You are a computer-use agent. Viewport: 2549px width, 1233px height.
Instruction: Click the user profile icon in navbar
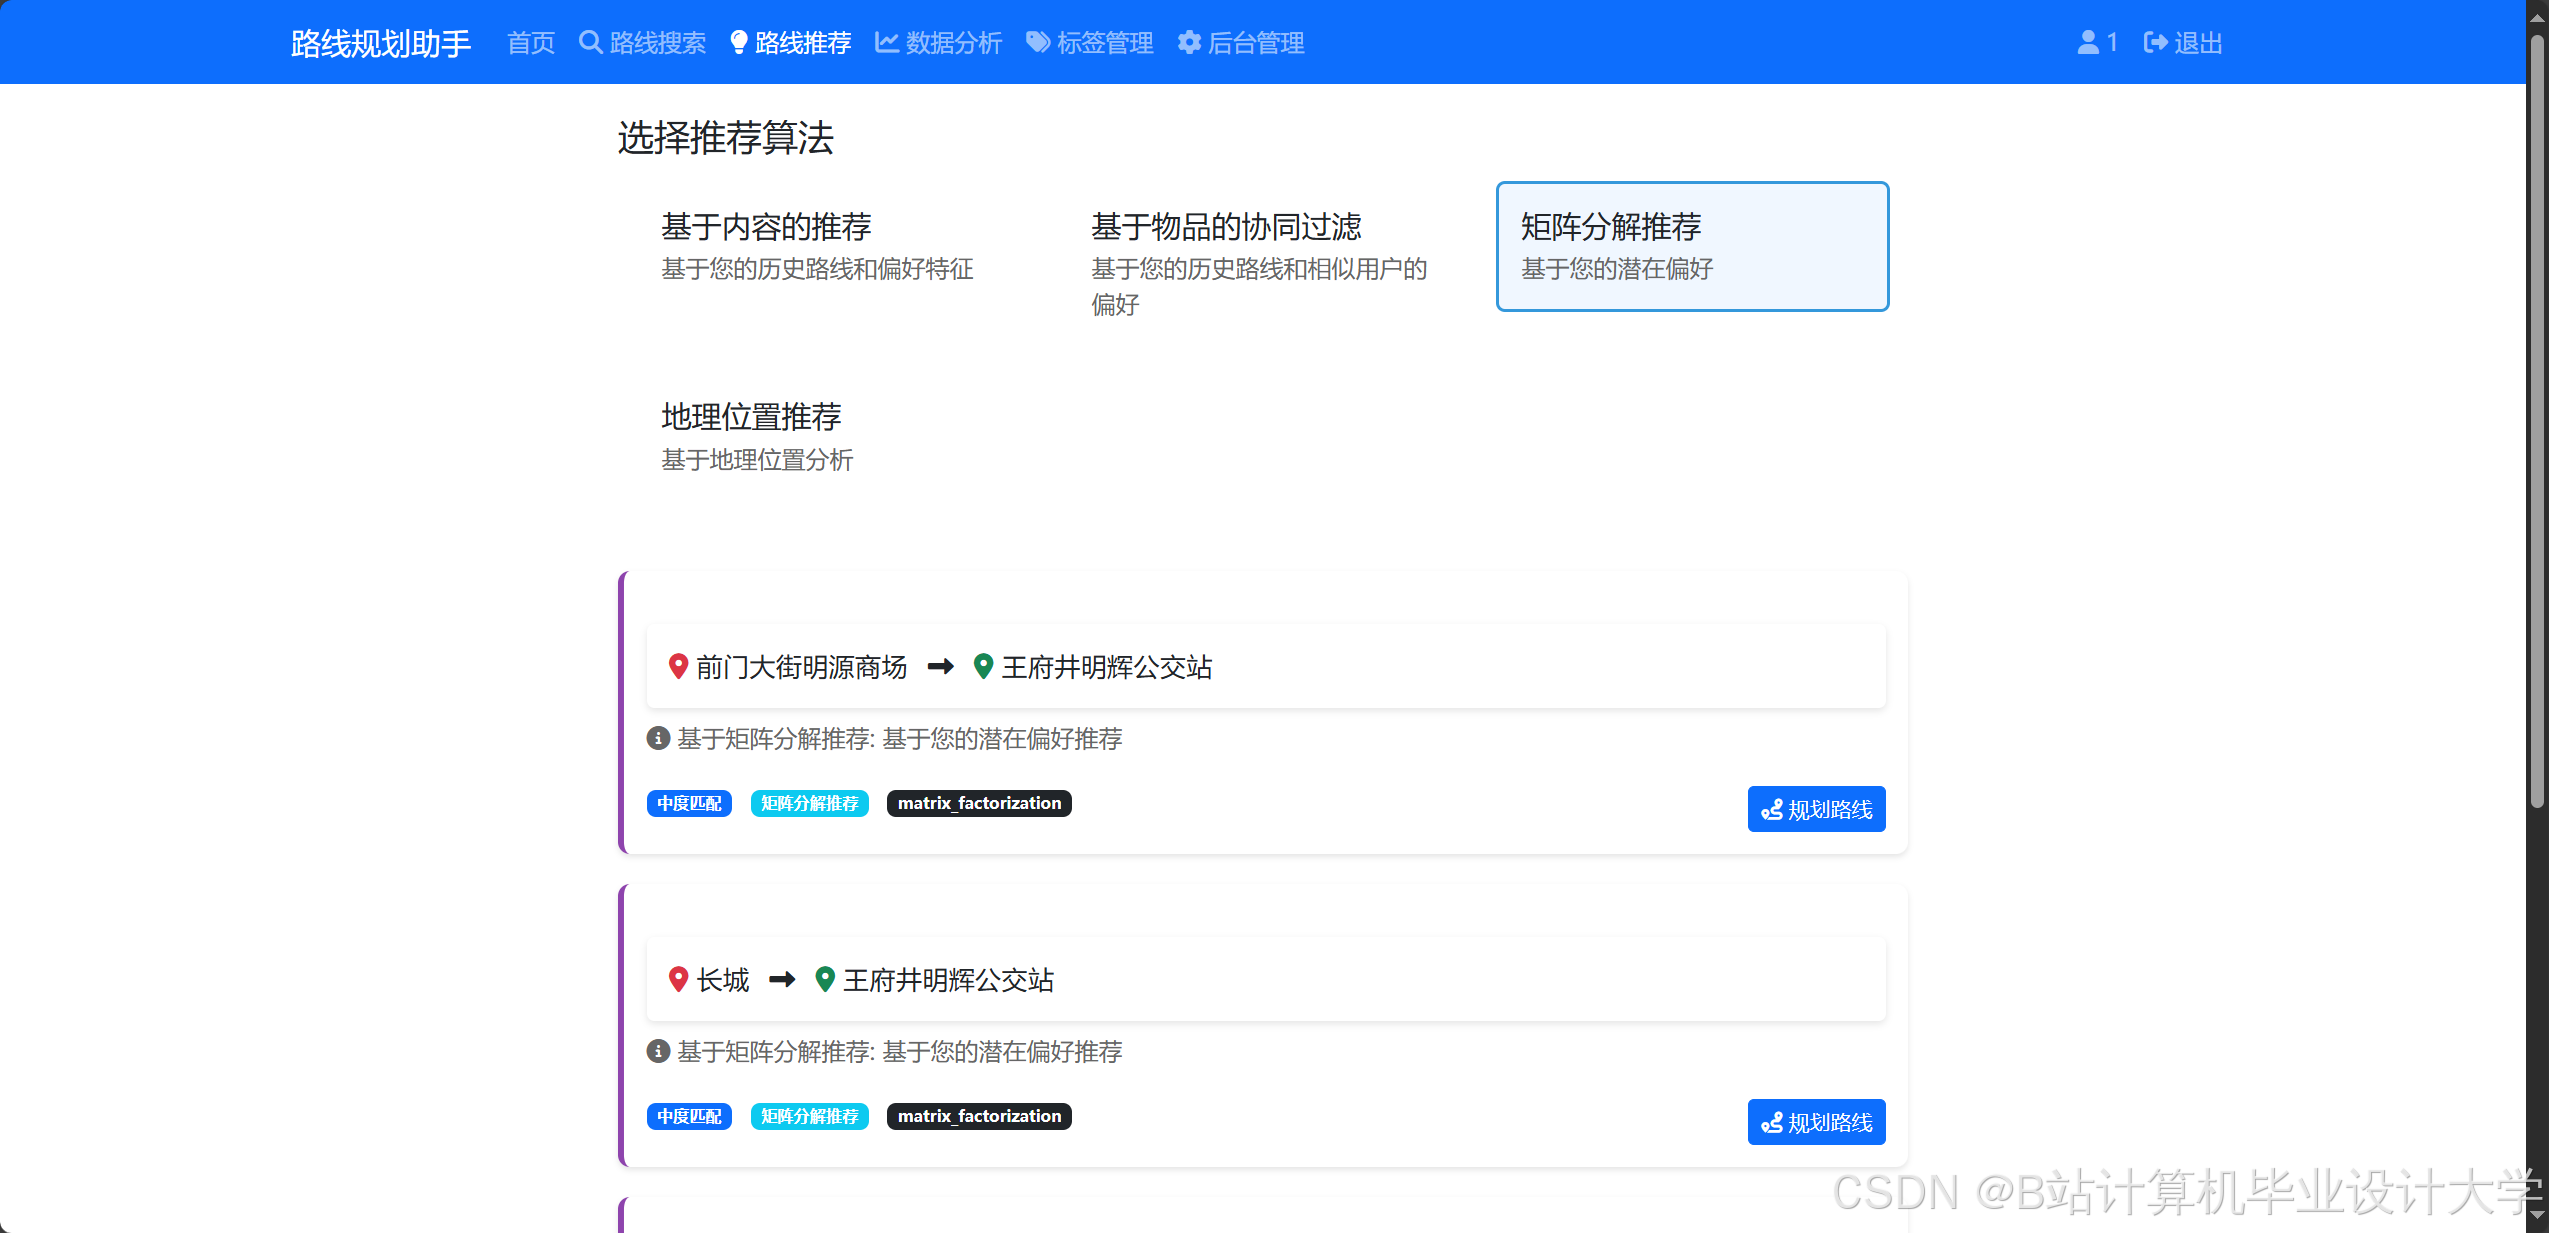(2088, 42)
